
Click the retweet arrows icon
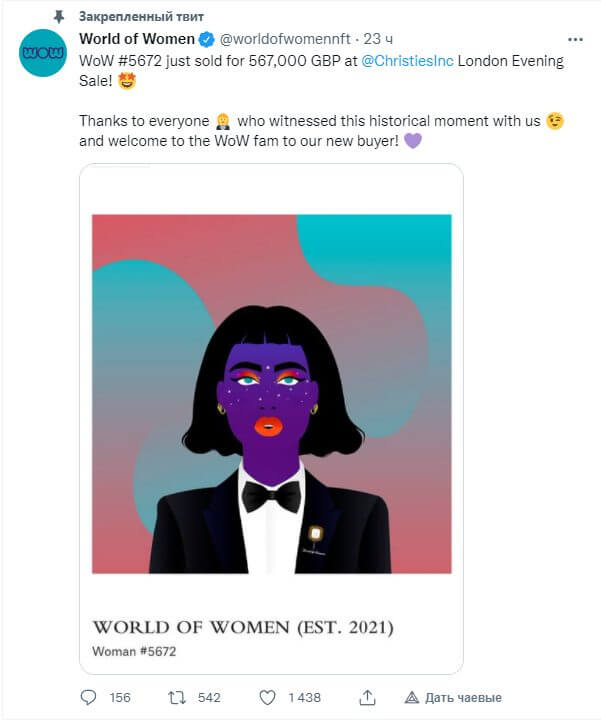coord(177,698)
